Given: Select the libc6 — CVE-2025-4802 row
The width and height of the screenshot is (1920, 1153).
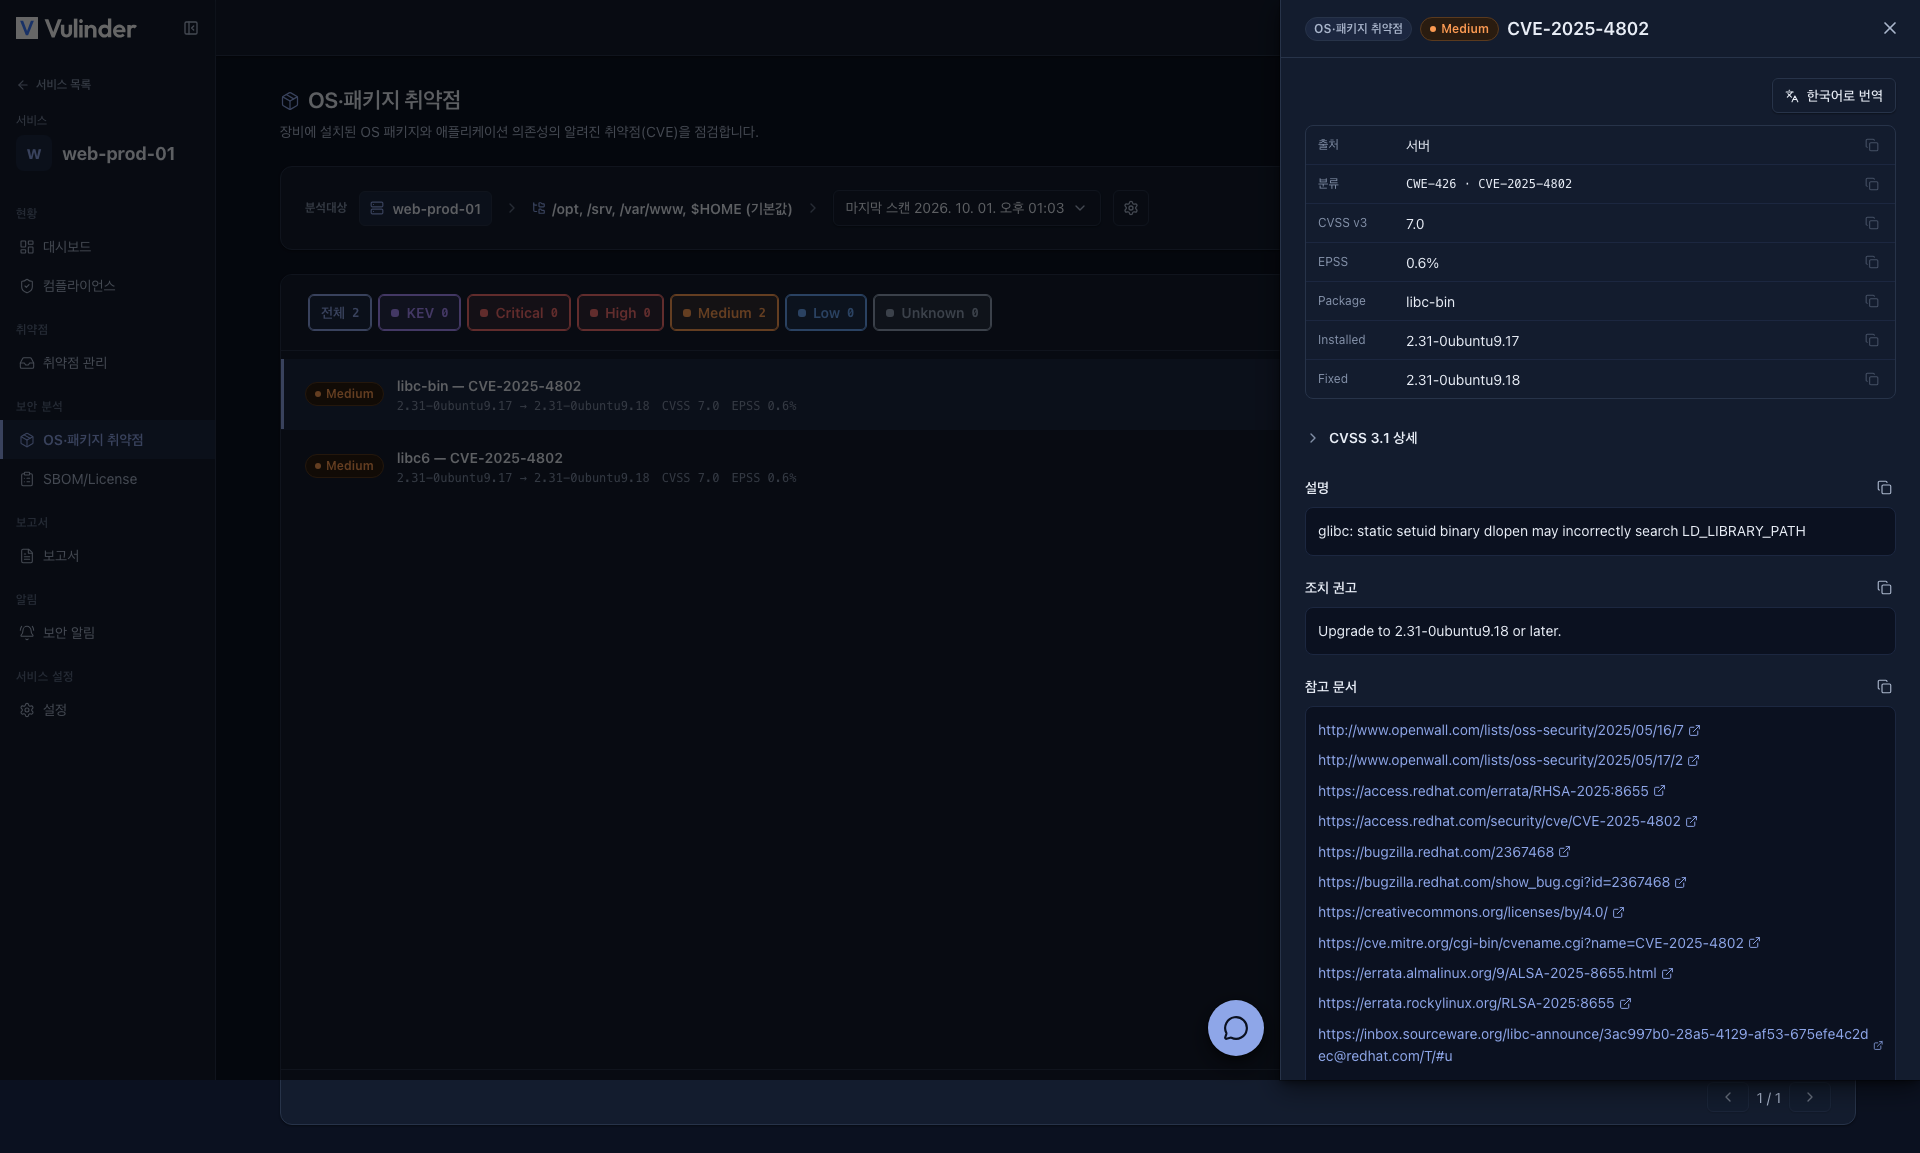Looking at the screenshot, I should (x=780, y=466).
